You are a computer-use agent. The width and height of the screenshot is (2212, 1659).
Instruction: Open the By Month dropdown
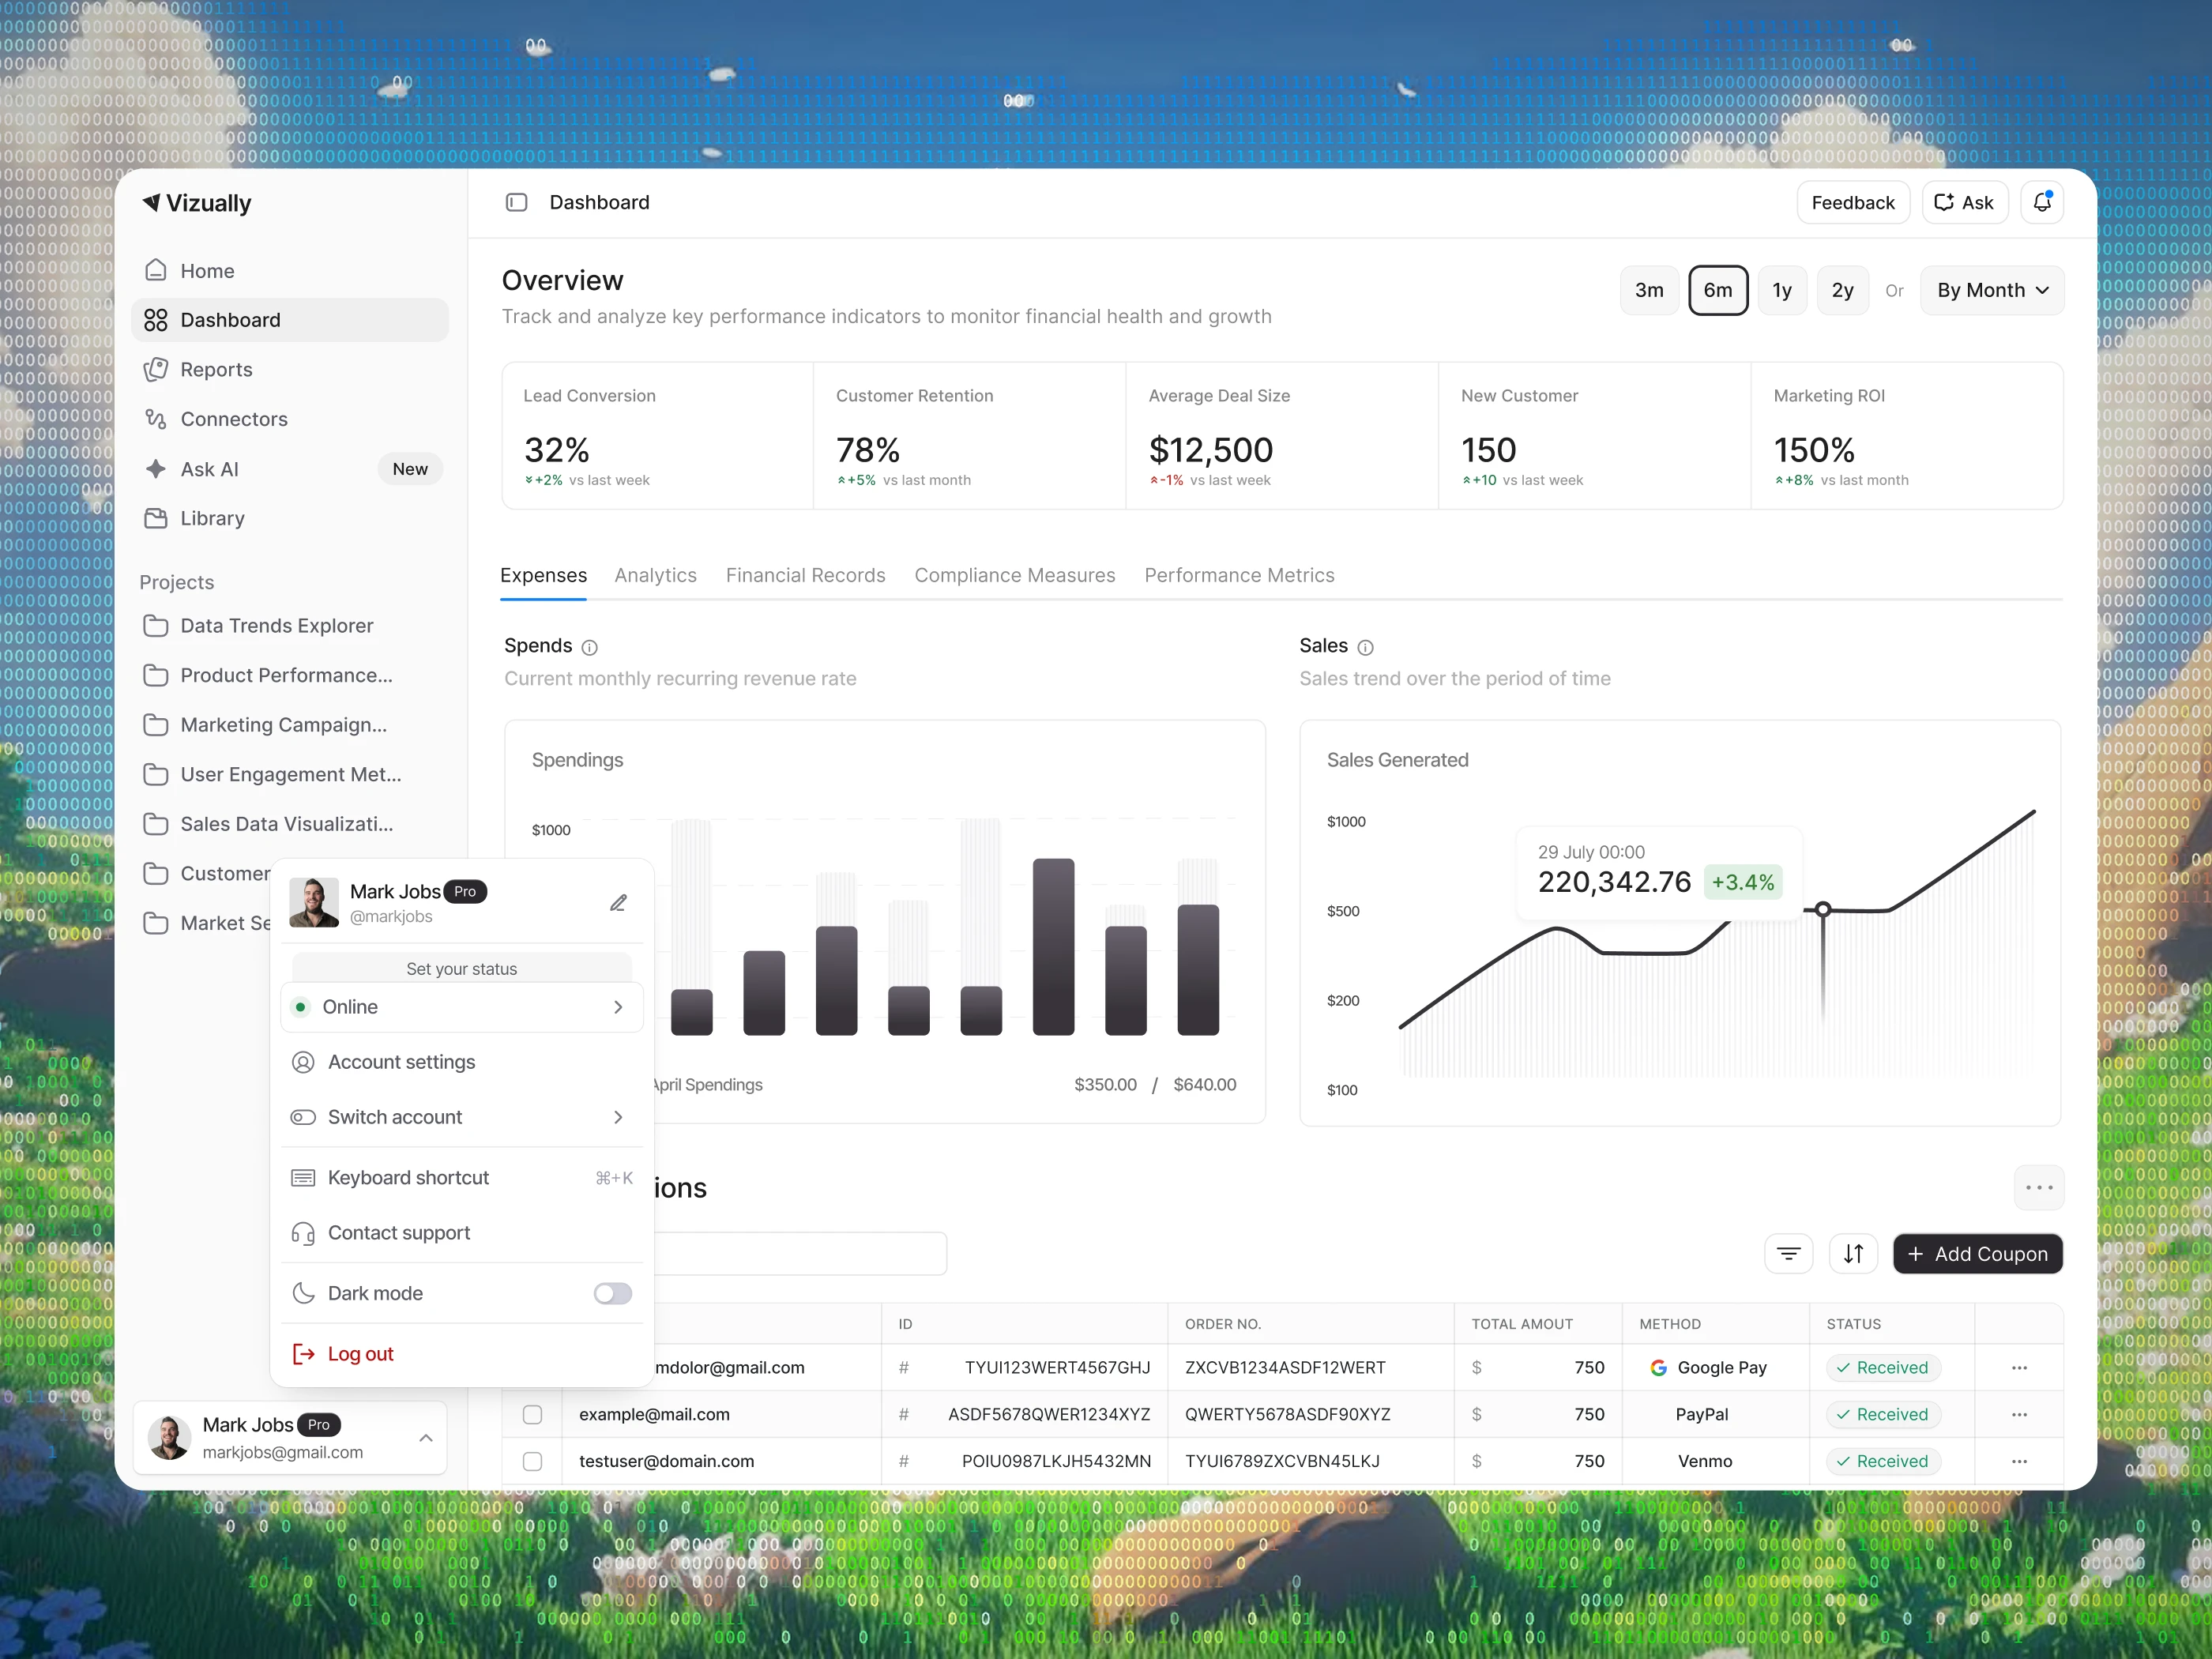tap(1992, 290)
